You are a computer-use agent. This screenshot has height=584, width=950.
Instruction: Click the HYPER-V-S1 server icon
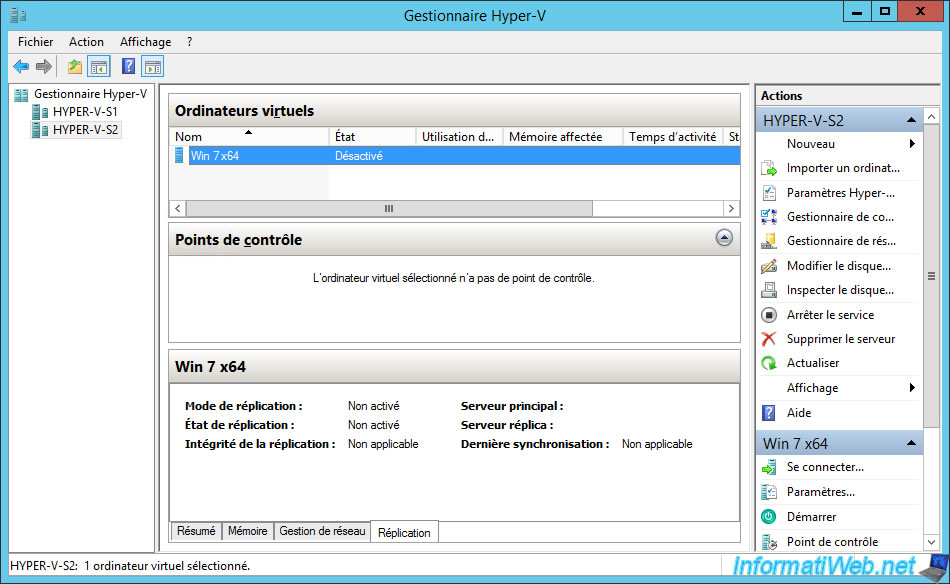click(x=40, y=112)
